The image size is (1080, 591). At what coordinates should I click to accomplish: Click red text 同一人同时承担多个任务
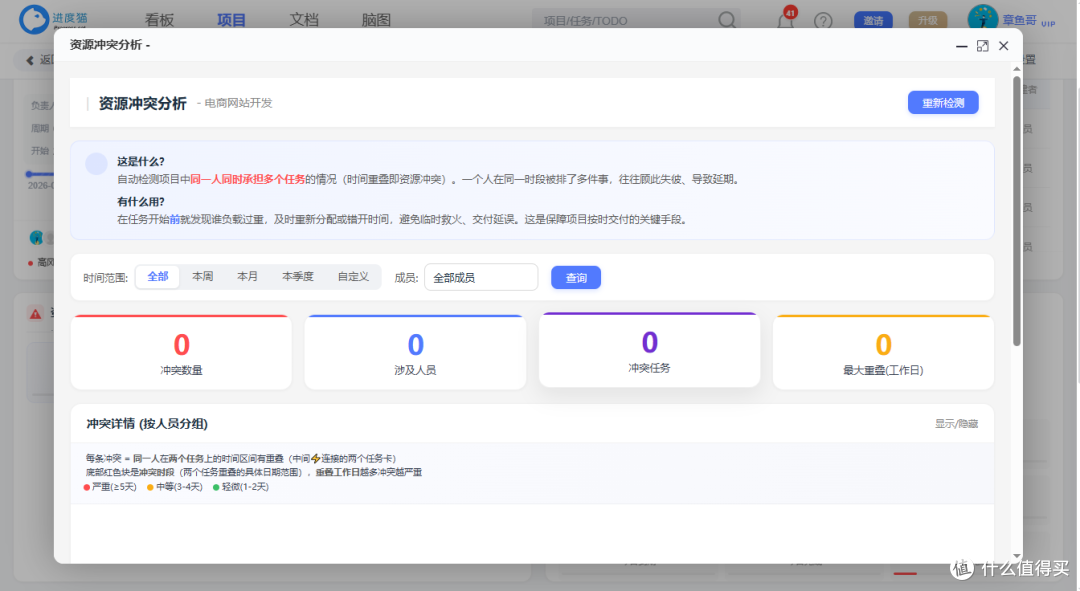pos(247,180)
